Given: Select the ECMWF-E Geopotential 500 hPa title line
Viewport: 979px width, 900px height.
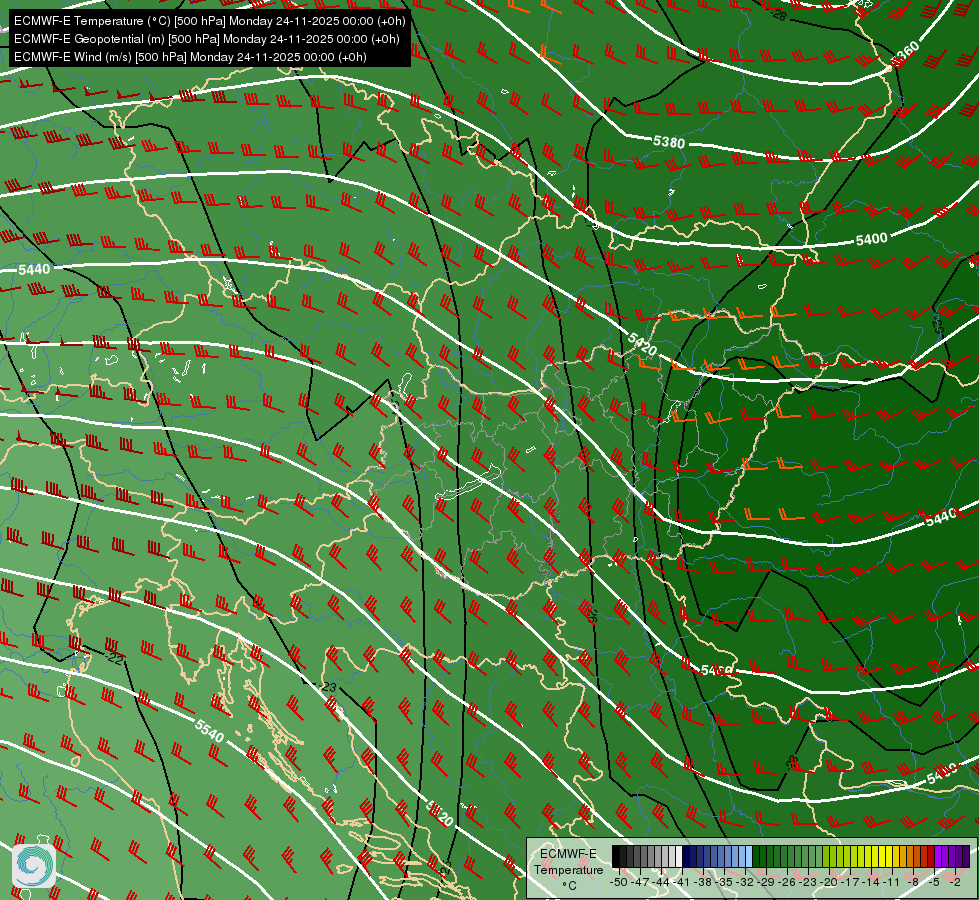Looking at the screenshot, I should (207, 39).
